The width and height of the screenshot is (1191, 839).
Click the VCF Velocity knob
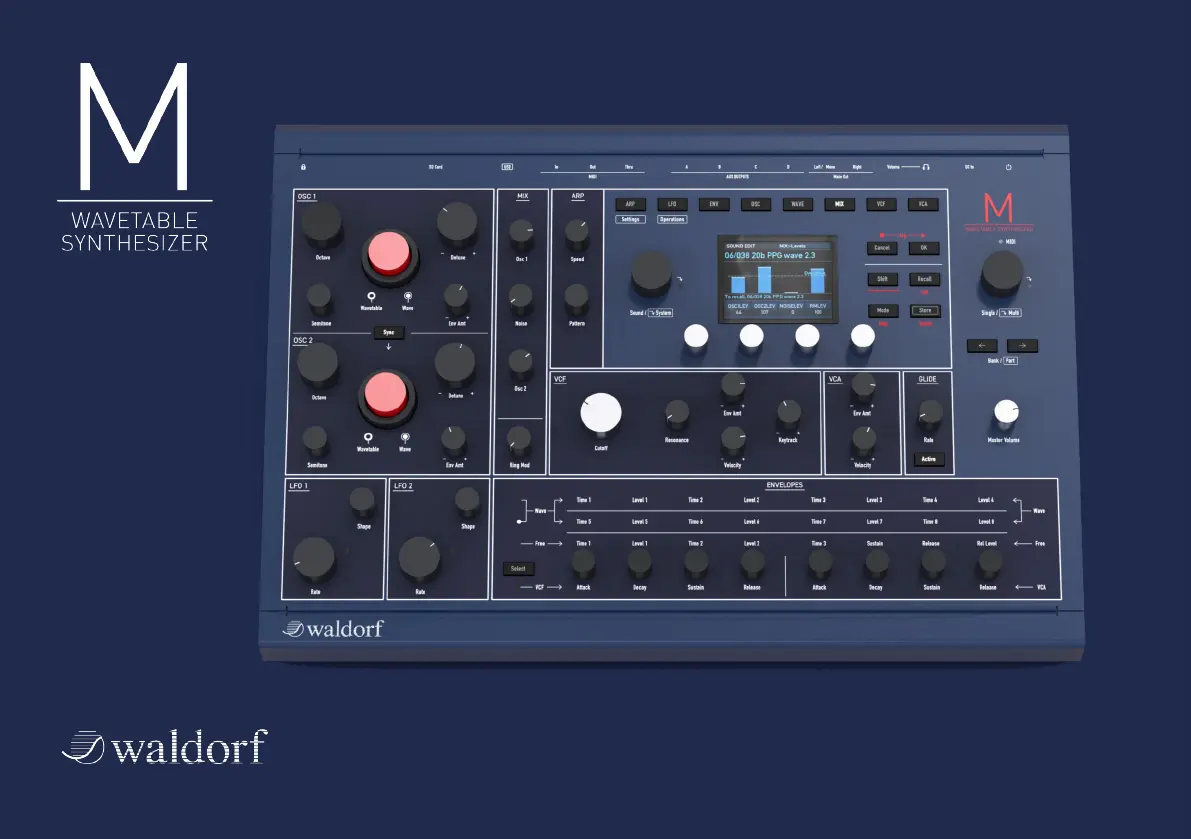click(733, 440)
